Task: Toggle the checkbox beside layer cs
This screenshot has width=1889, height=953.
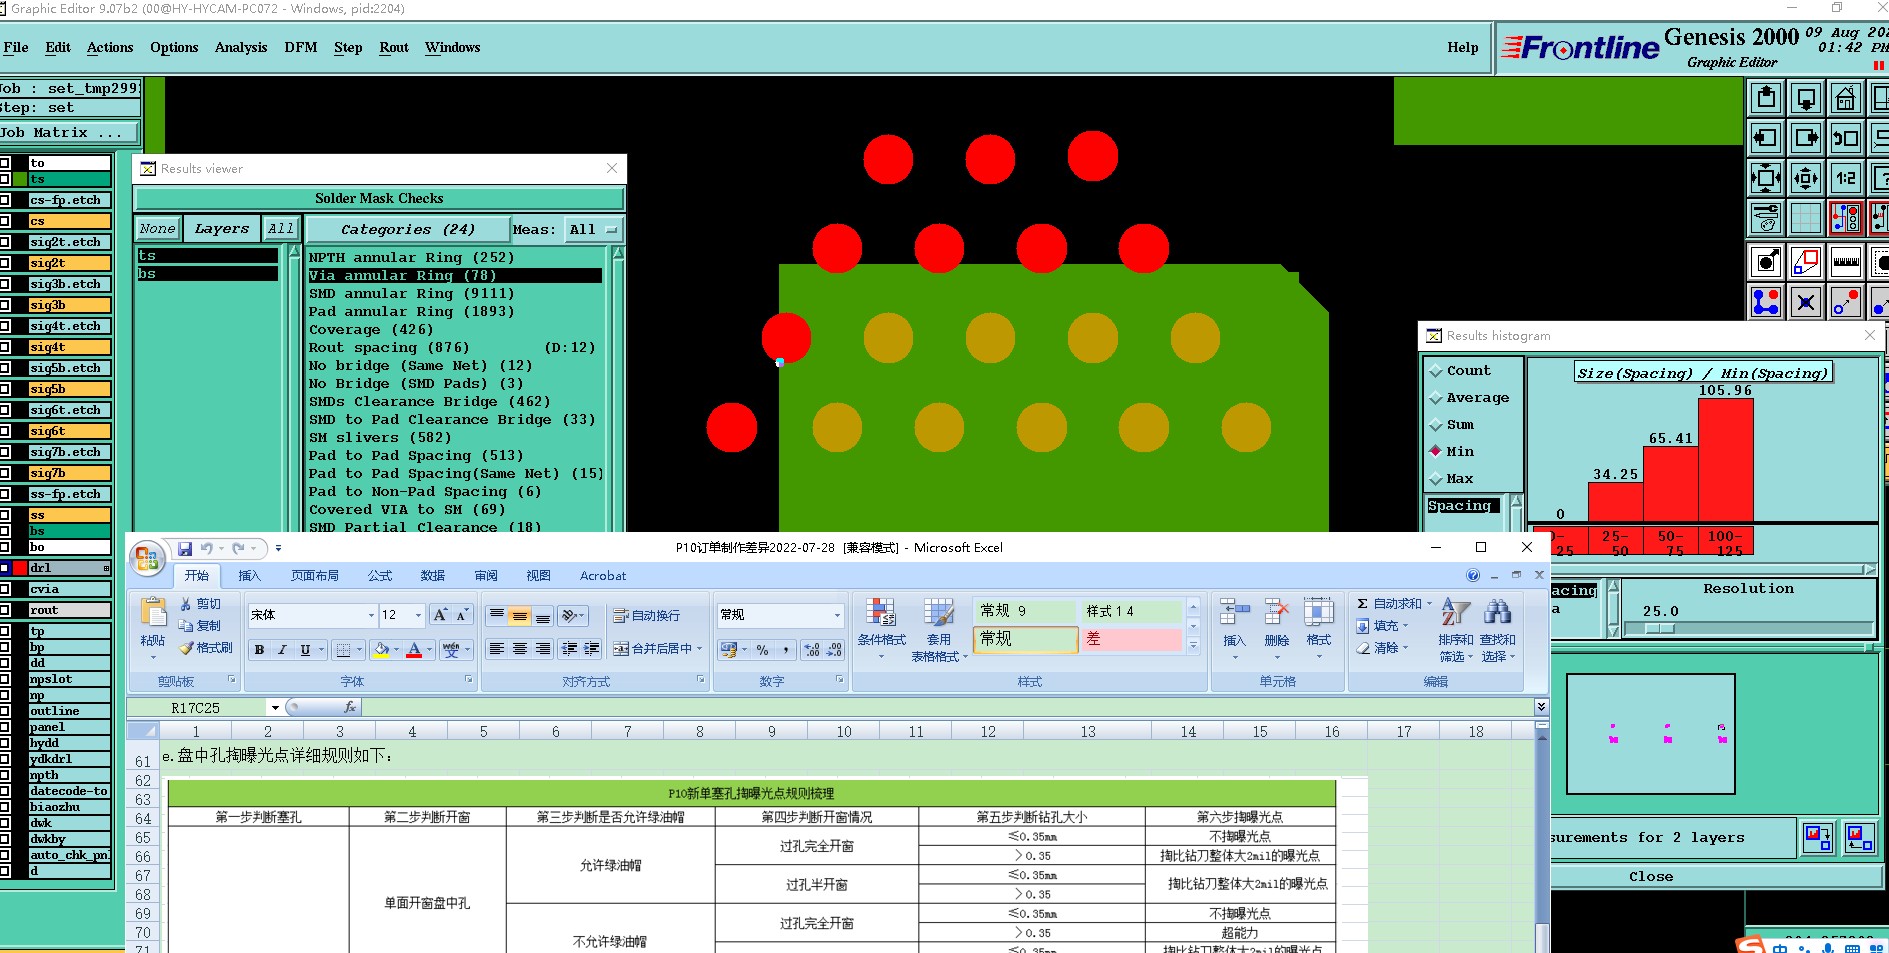Action: pos(5,221)
